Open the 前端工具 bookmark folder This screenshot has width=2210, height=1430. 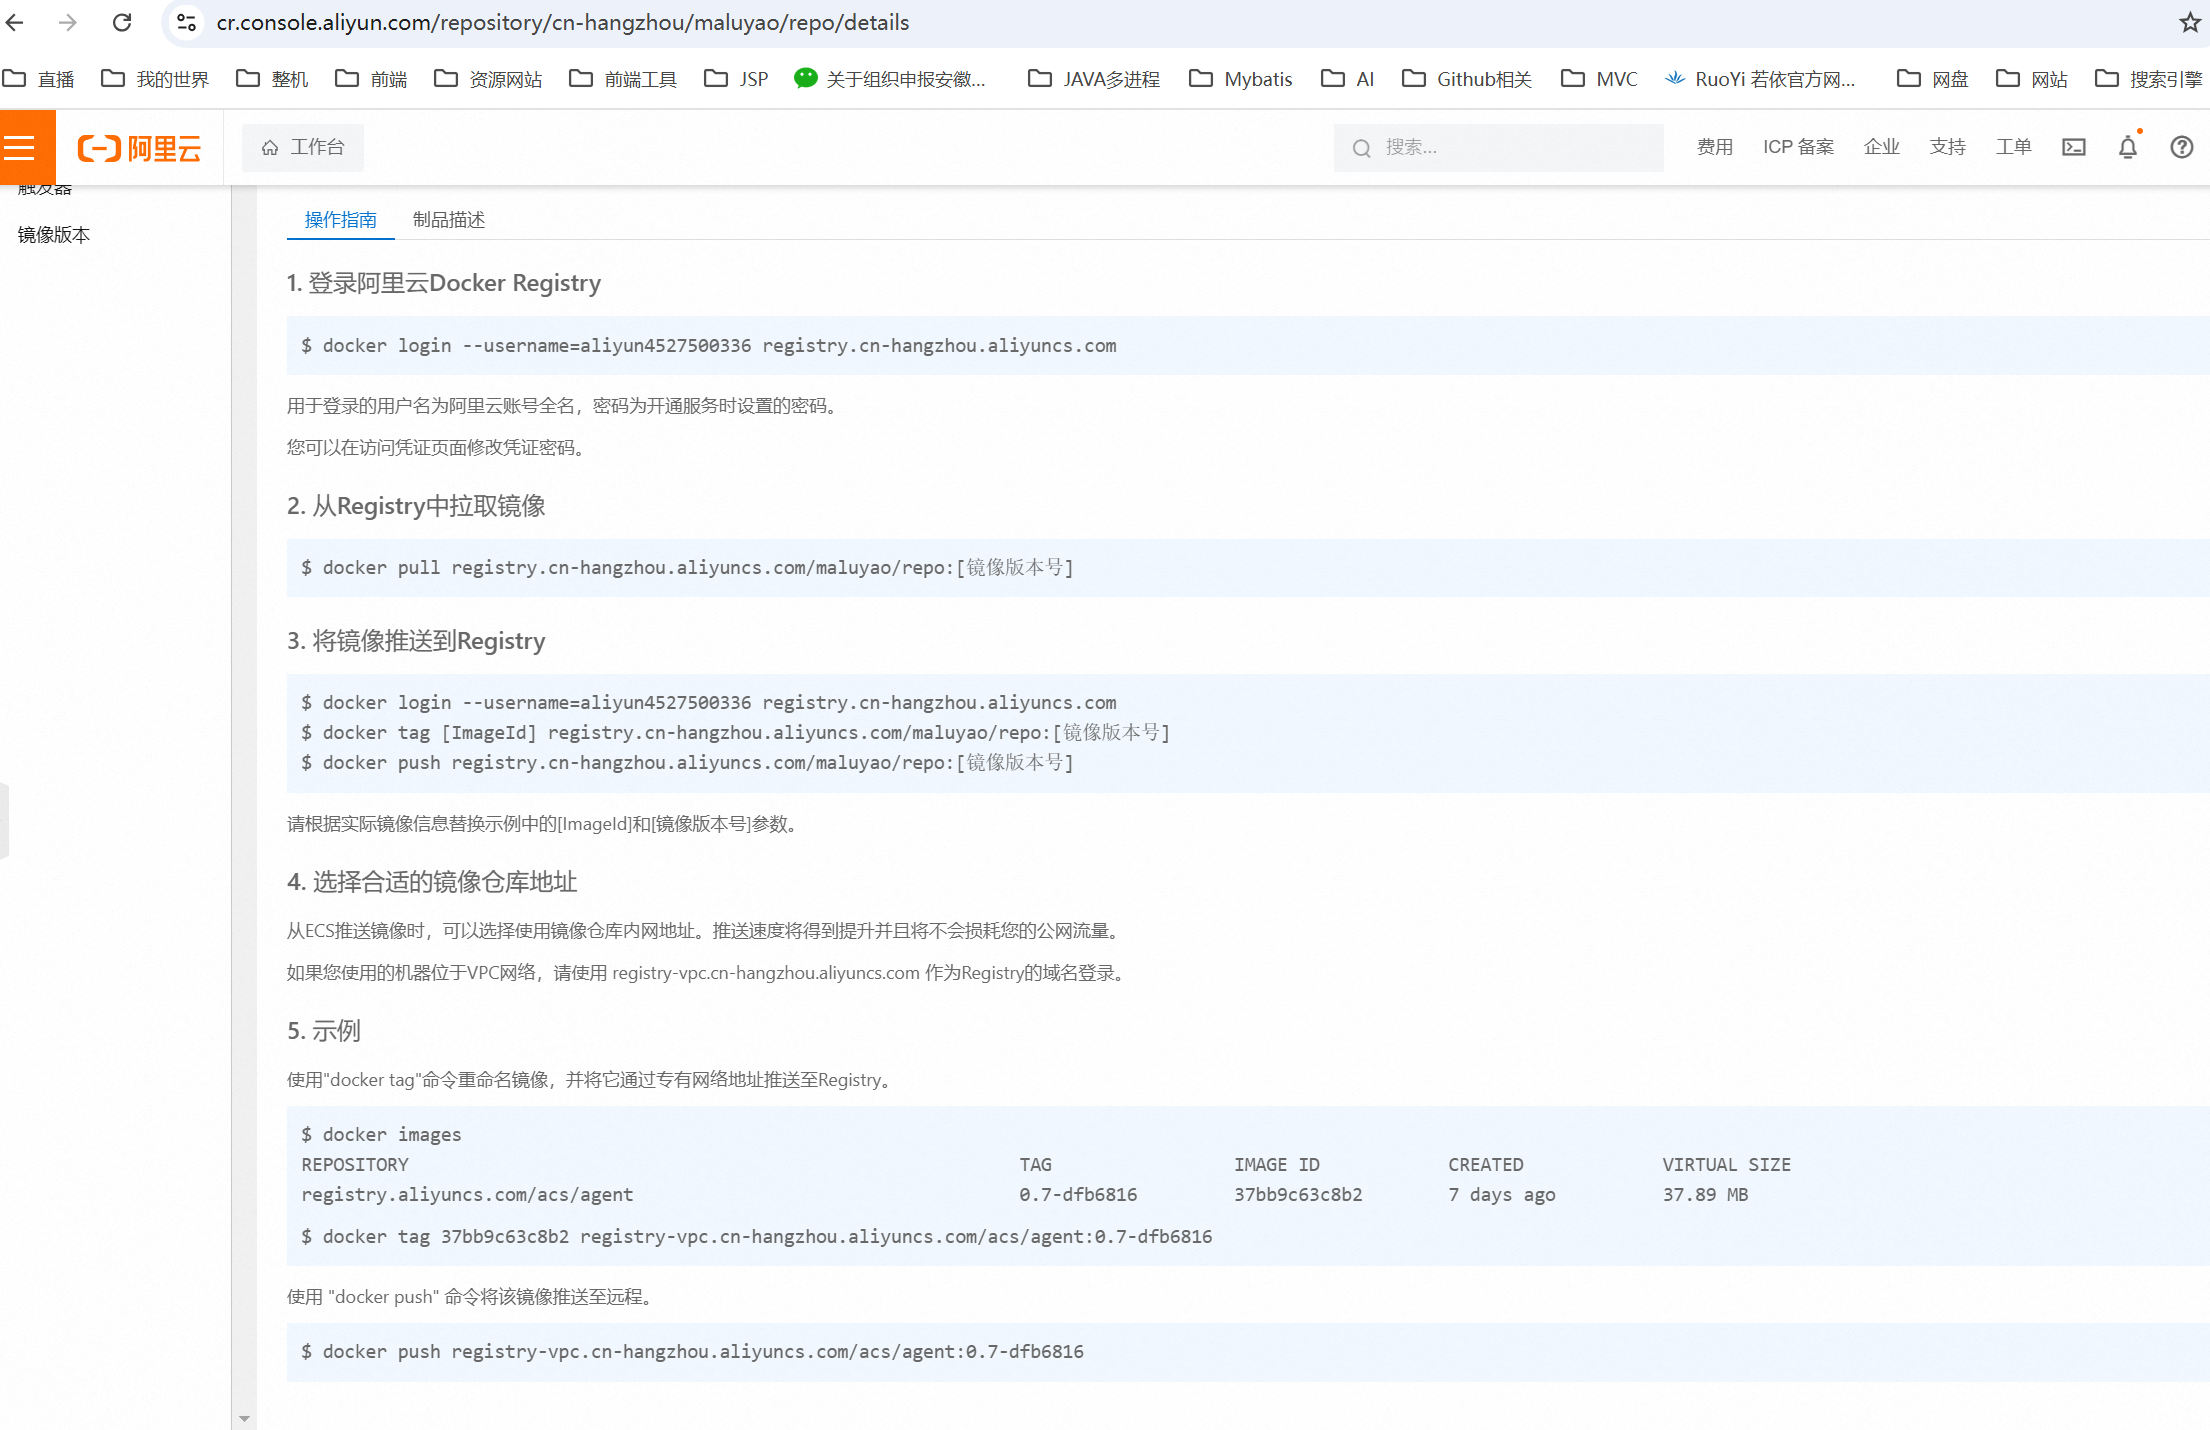(624, 79)
